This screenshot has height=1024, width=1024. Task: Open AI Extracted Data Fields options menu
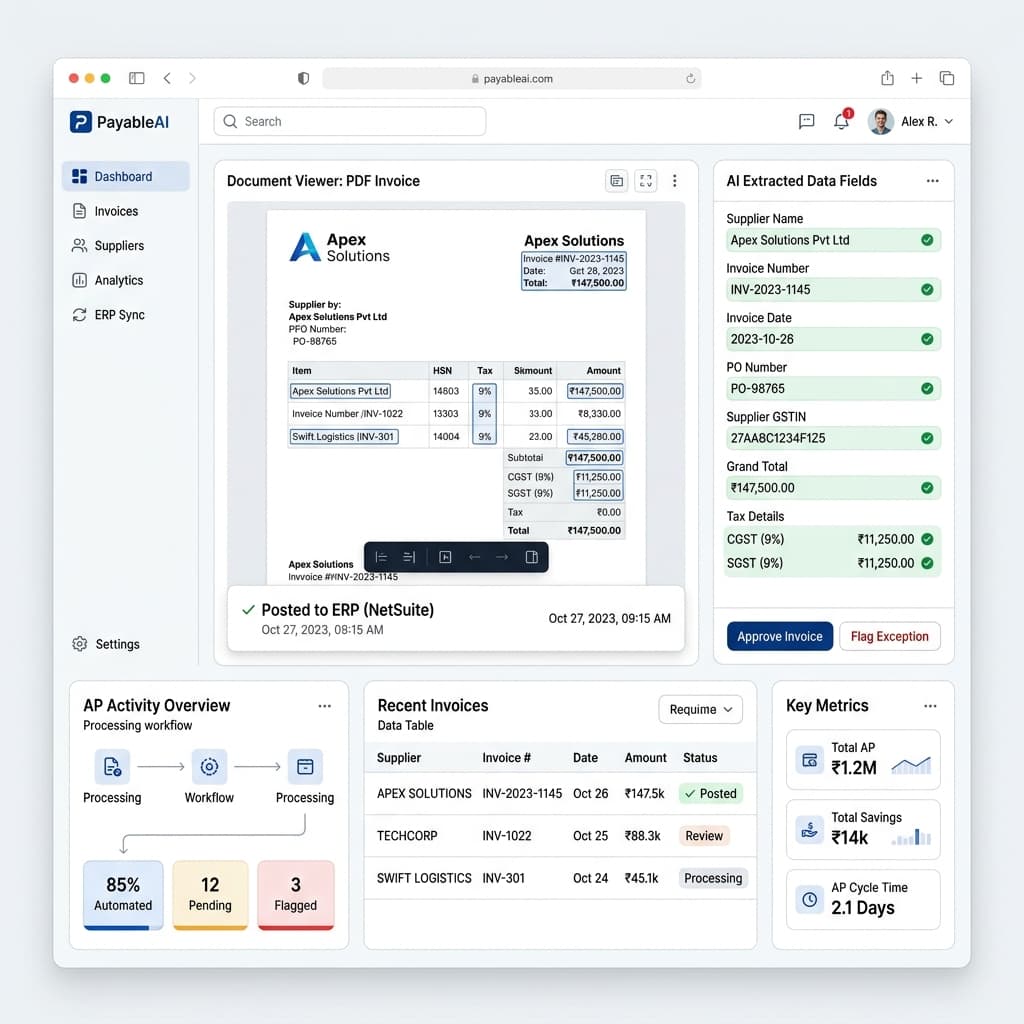tap(933, 181)
